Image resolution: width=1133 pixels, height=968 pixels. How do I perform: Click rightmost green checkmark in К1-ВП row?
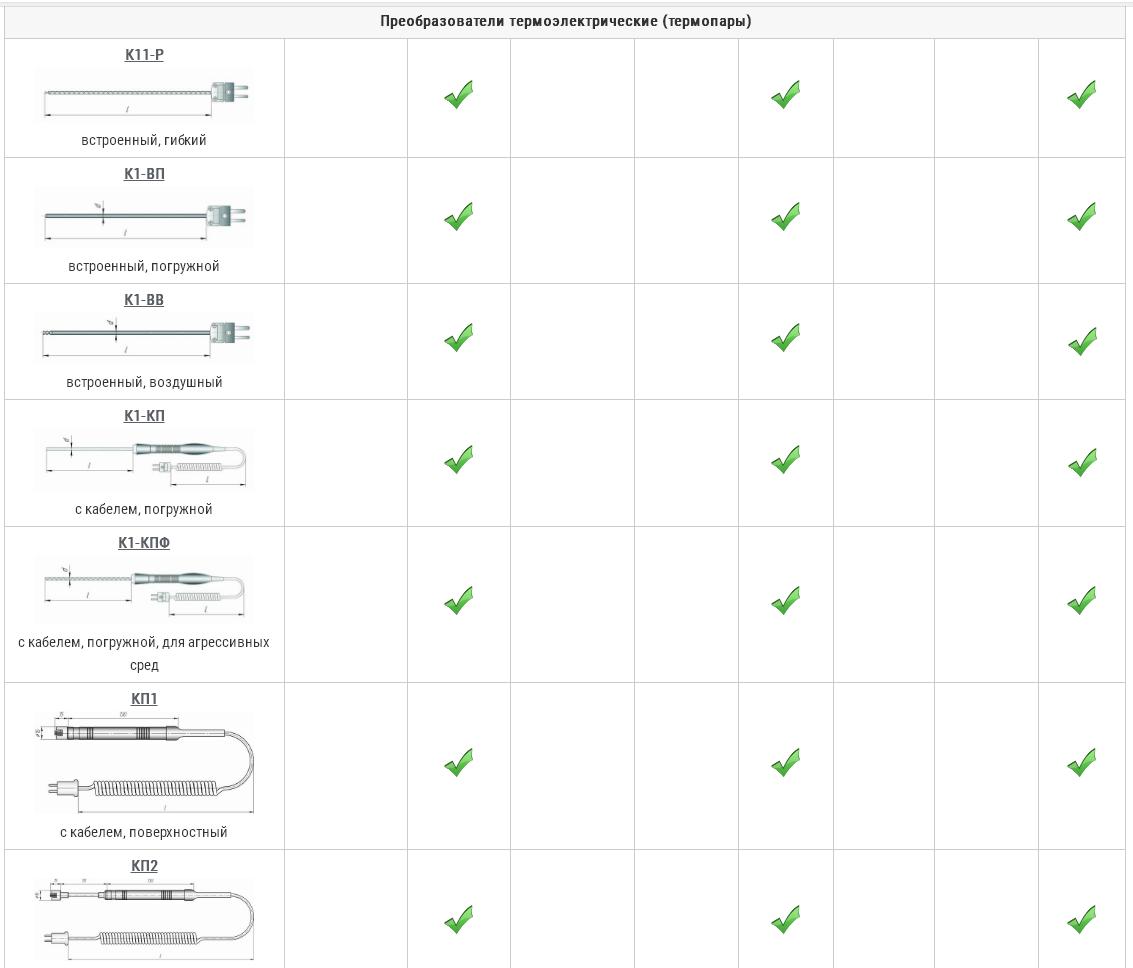(x=1081, y=217)
